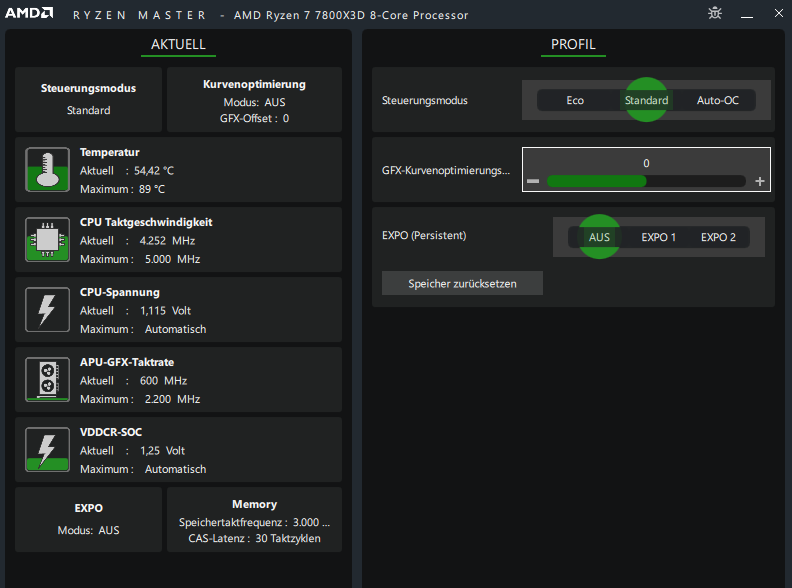The height and width of the screenshot is (588, 792).
Task: Increase GFX curve offset with plus
Action: coord(760,181)
